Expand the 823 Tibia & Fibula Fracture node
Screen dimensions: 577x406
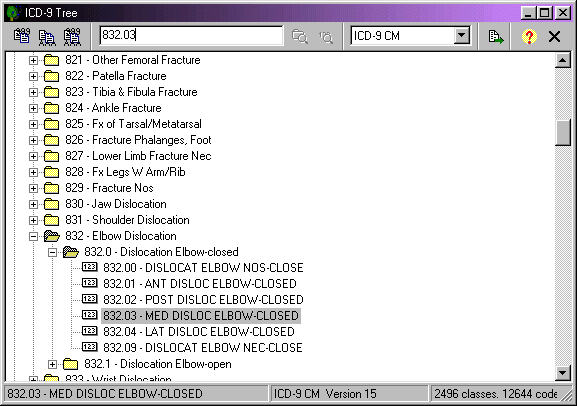click(33, 92)
